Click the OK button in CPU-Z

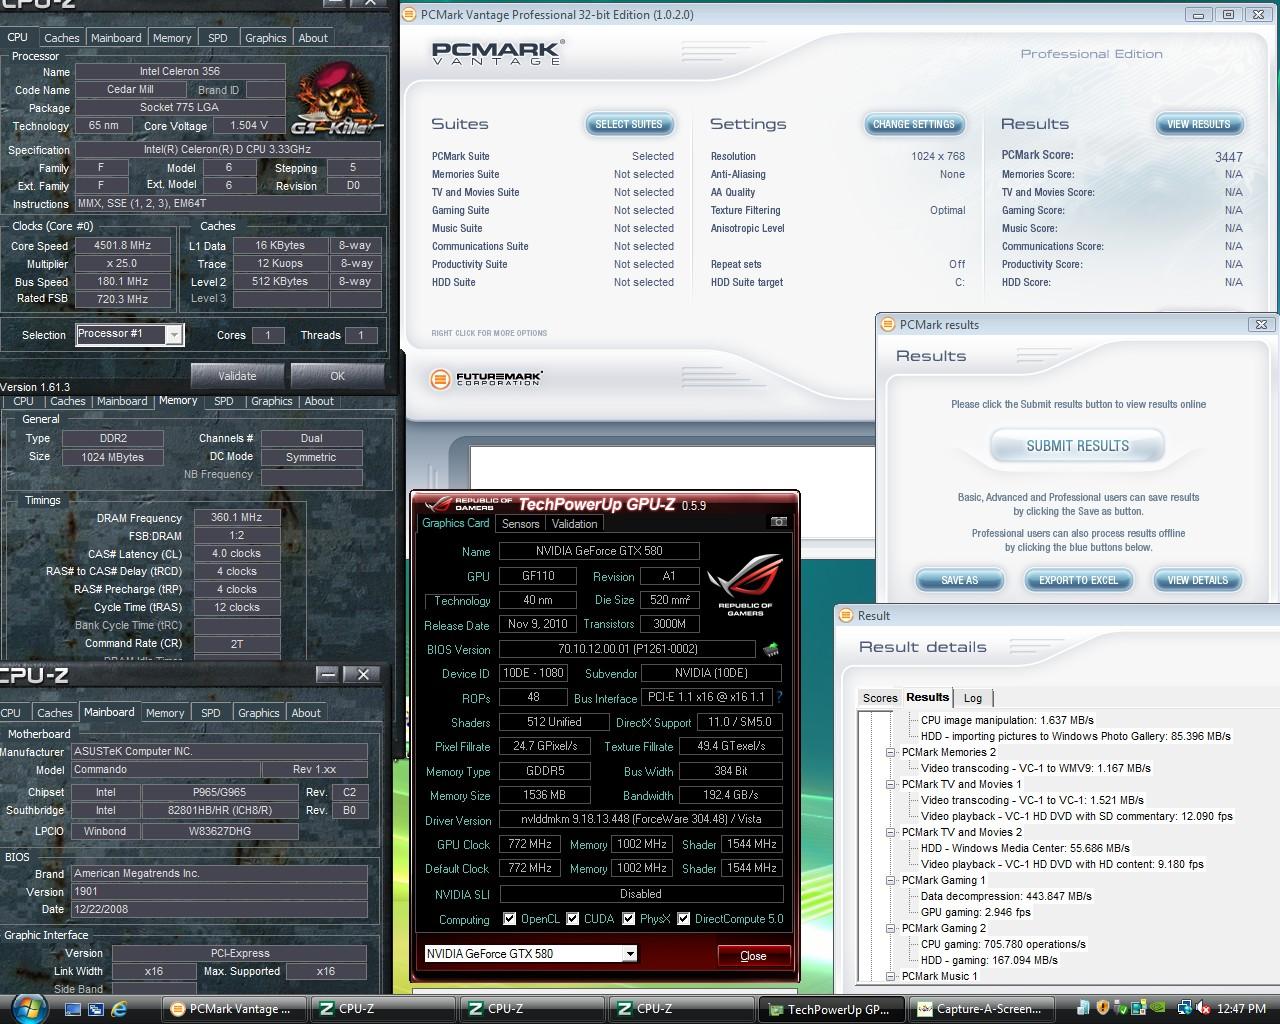(x=337, y=376)
